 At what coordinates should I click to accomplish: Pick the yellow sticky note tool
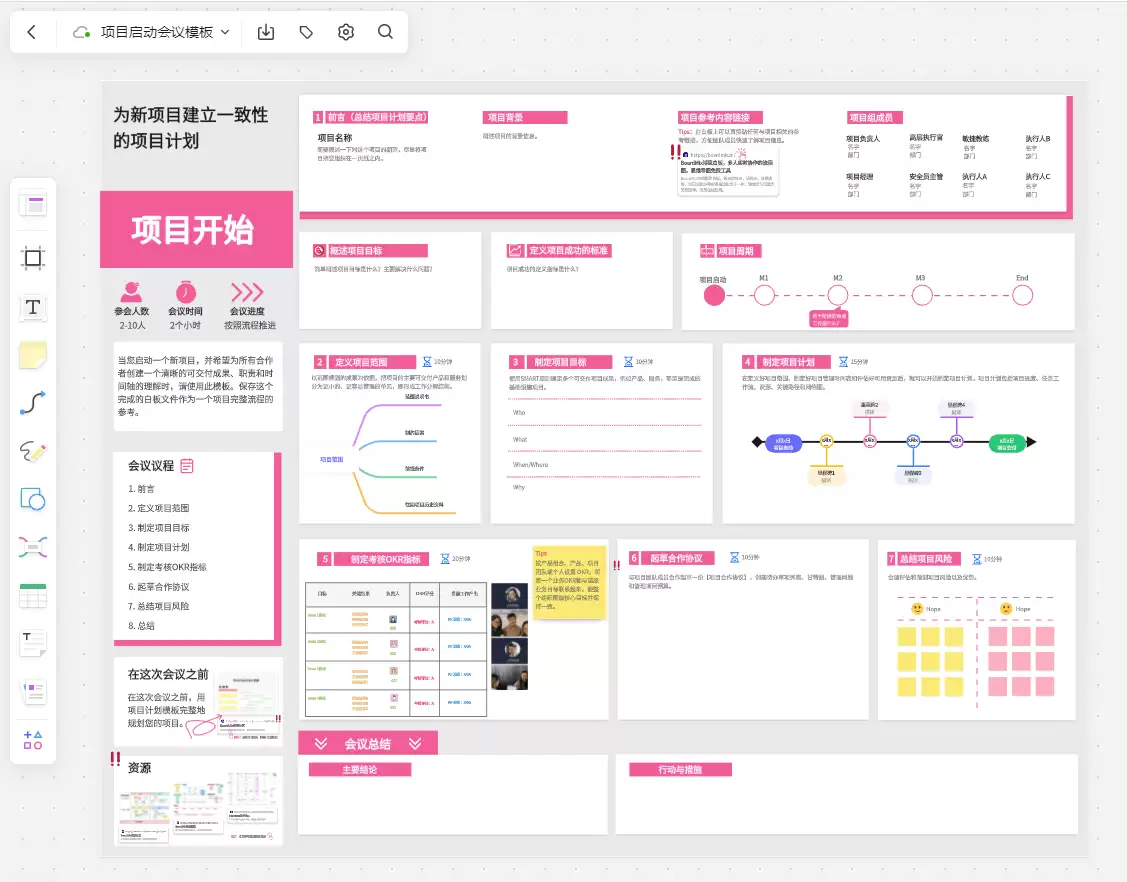[x=33, y=355]
